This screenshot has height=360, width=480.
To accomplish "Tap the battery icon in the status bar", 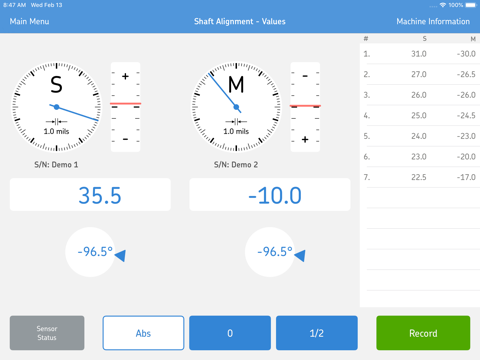I will pyautogui.click(x=471, y=5).
